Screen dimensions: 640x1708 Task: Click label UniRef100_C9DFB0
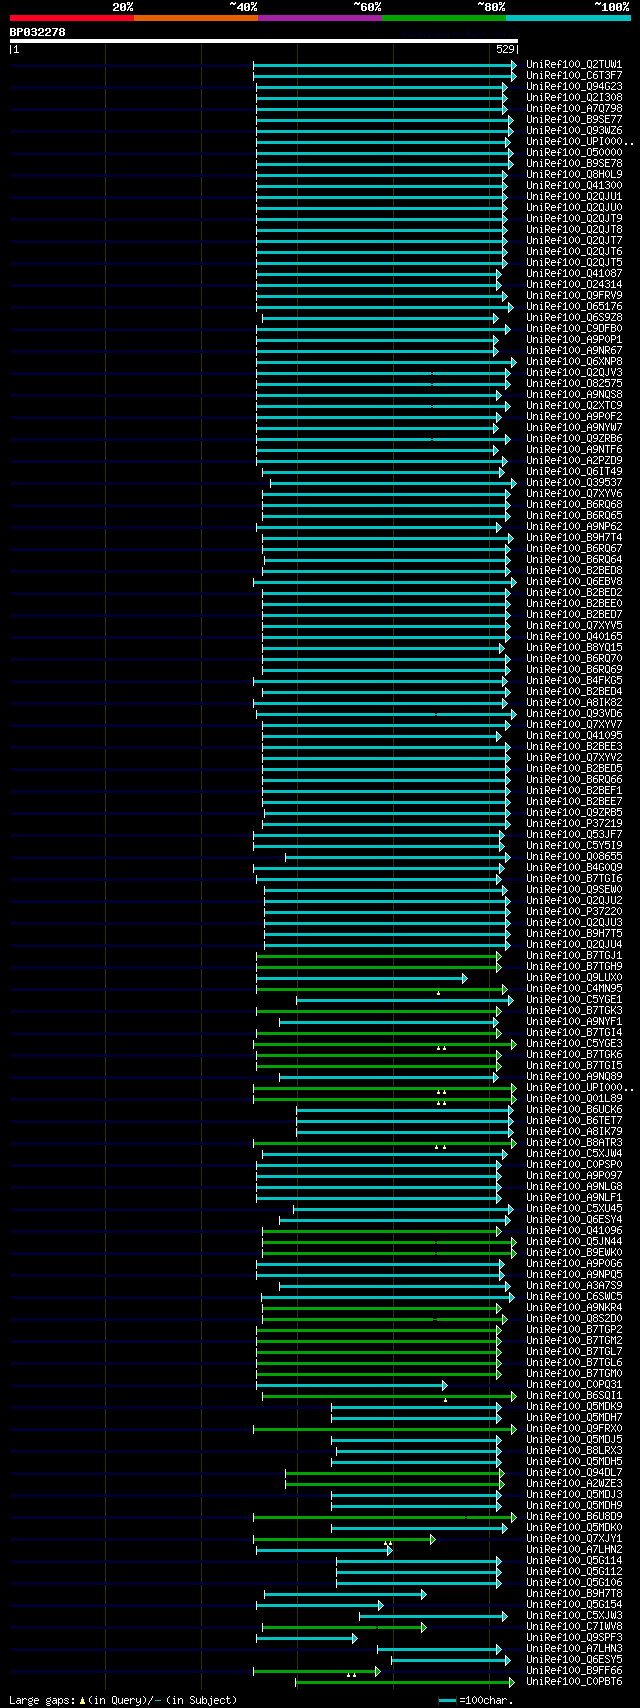(574, 328)
